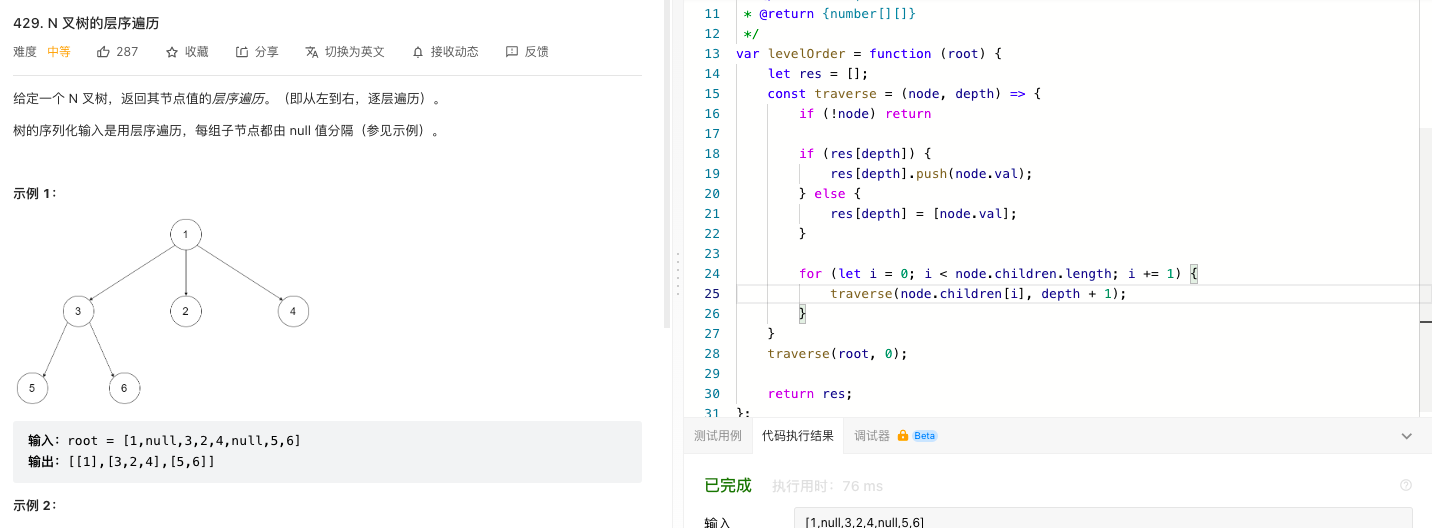The width and height of the screenshot is (1432, 528).
Task: Collapse the result panel with chevron
Action: pyautogui.click(x=1406, y=436)
